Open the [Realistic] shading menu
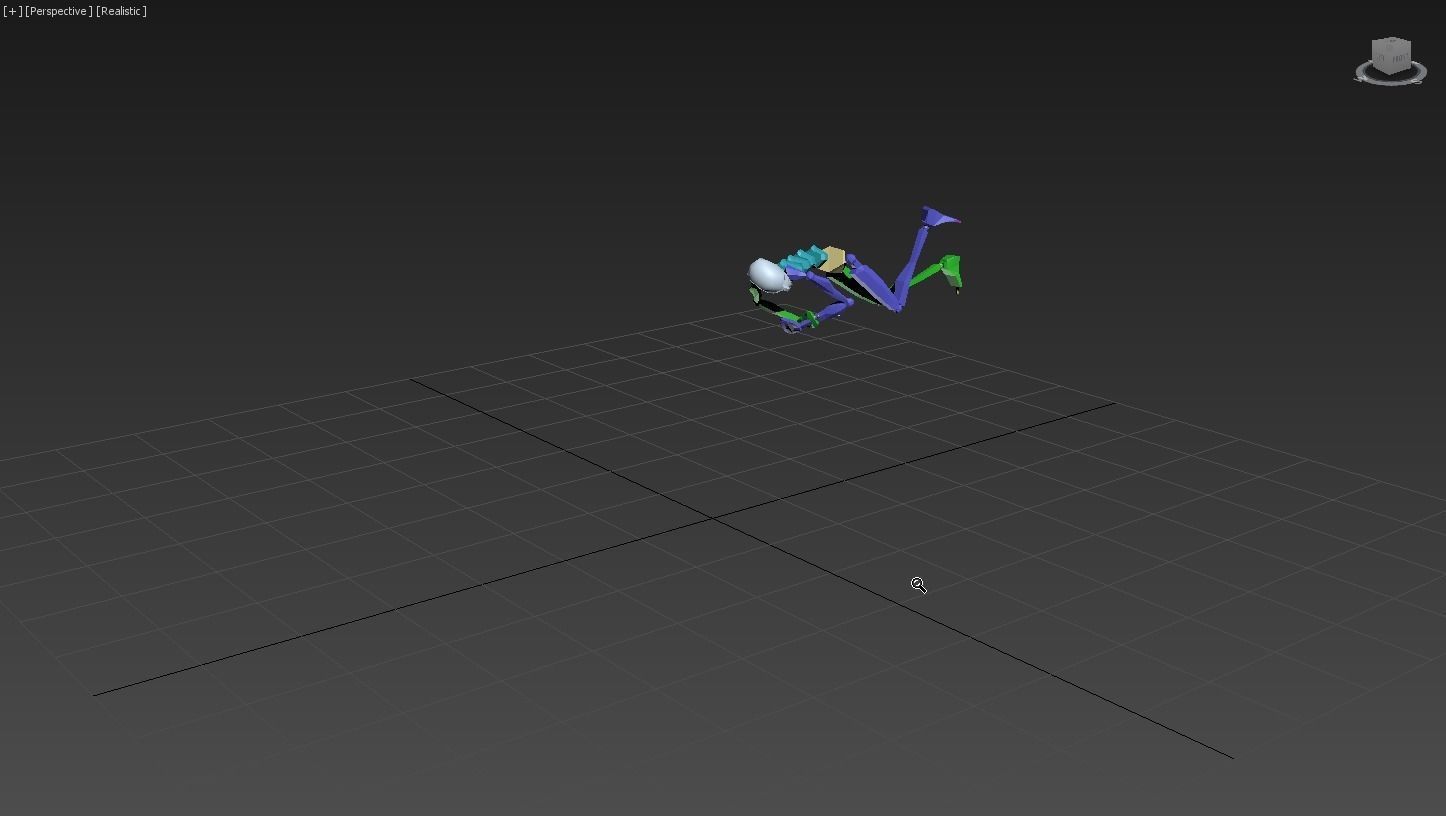1446x816 pixels. point(121,11)
